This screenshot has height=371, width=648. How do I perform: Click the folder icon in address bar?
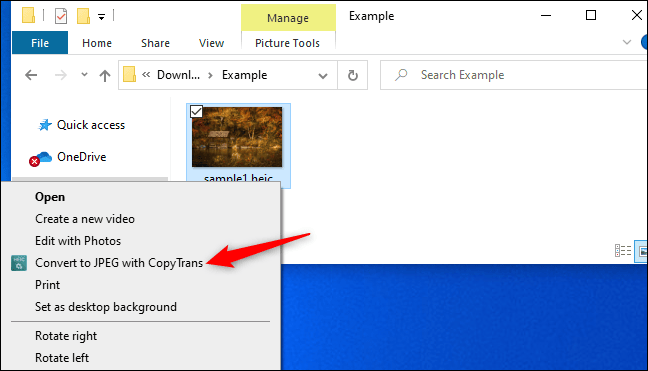pos(129,75)
